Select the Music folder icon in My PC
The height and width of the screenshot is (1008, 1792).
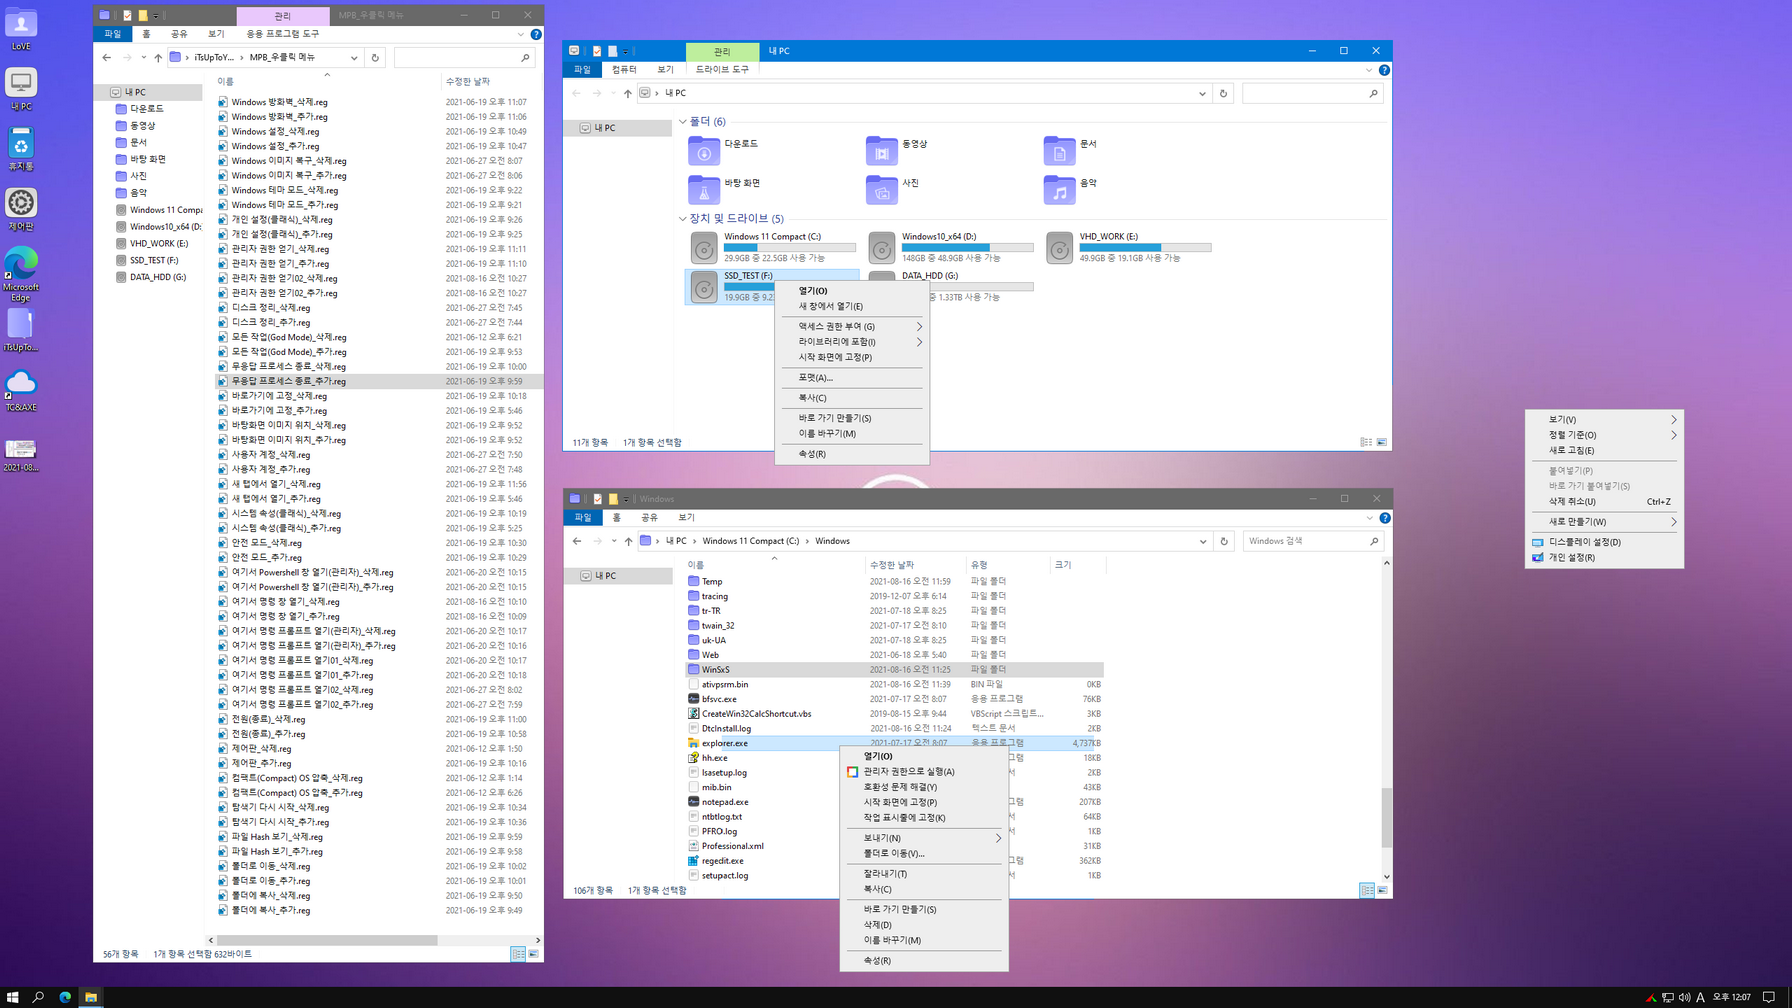click(x=1059, y=190)
